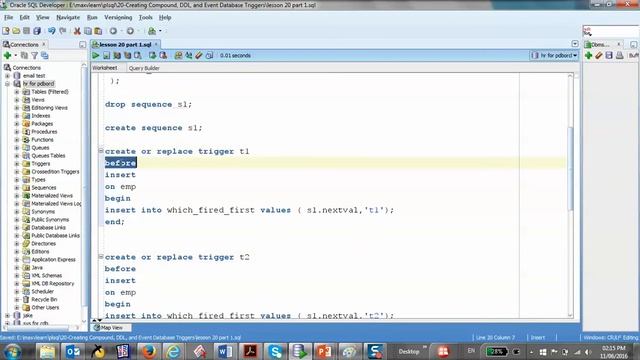Click the Refresh icon in Connections toolbar
Image resolution: width=640 pixels, height=360 pixels.
pos(24,56)
